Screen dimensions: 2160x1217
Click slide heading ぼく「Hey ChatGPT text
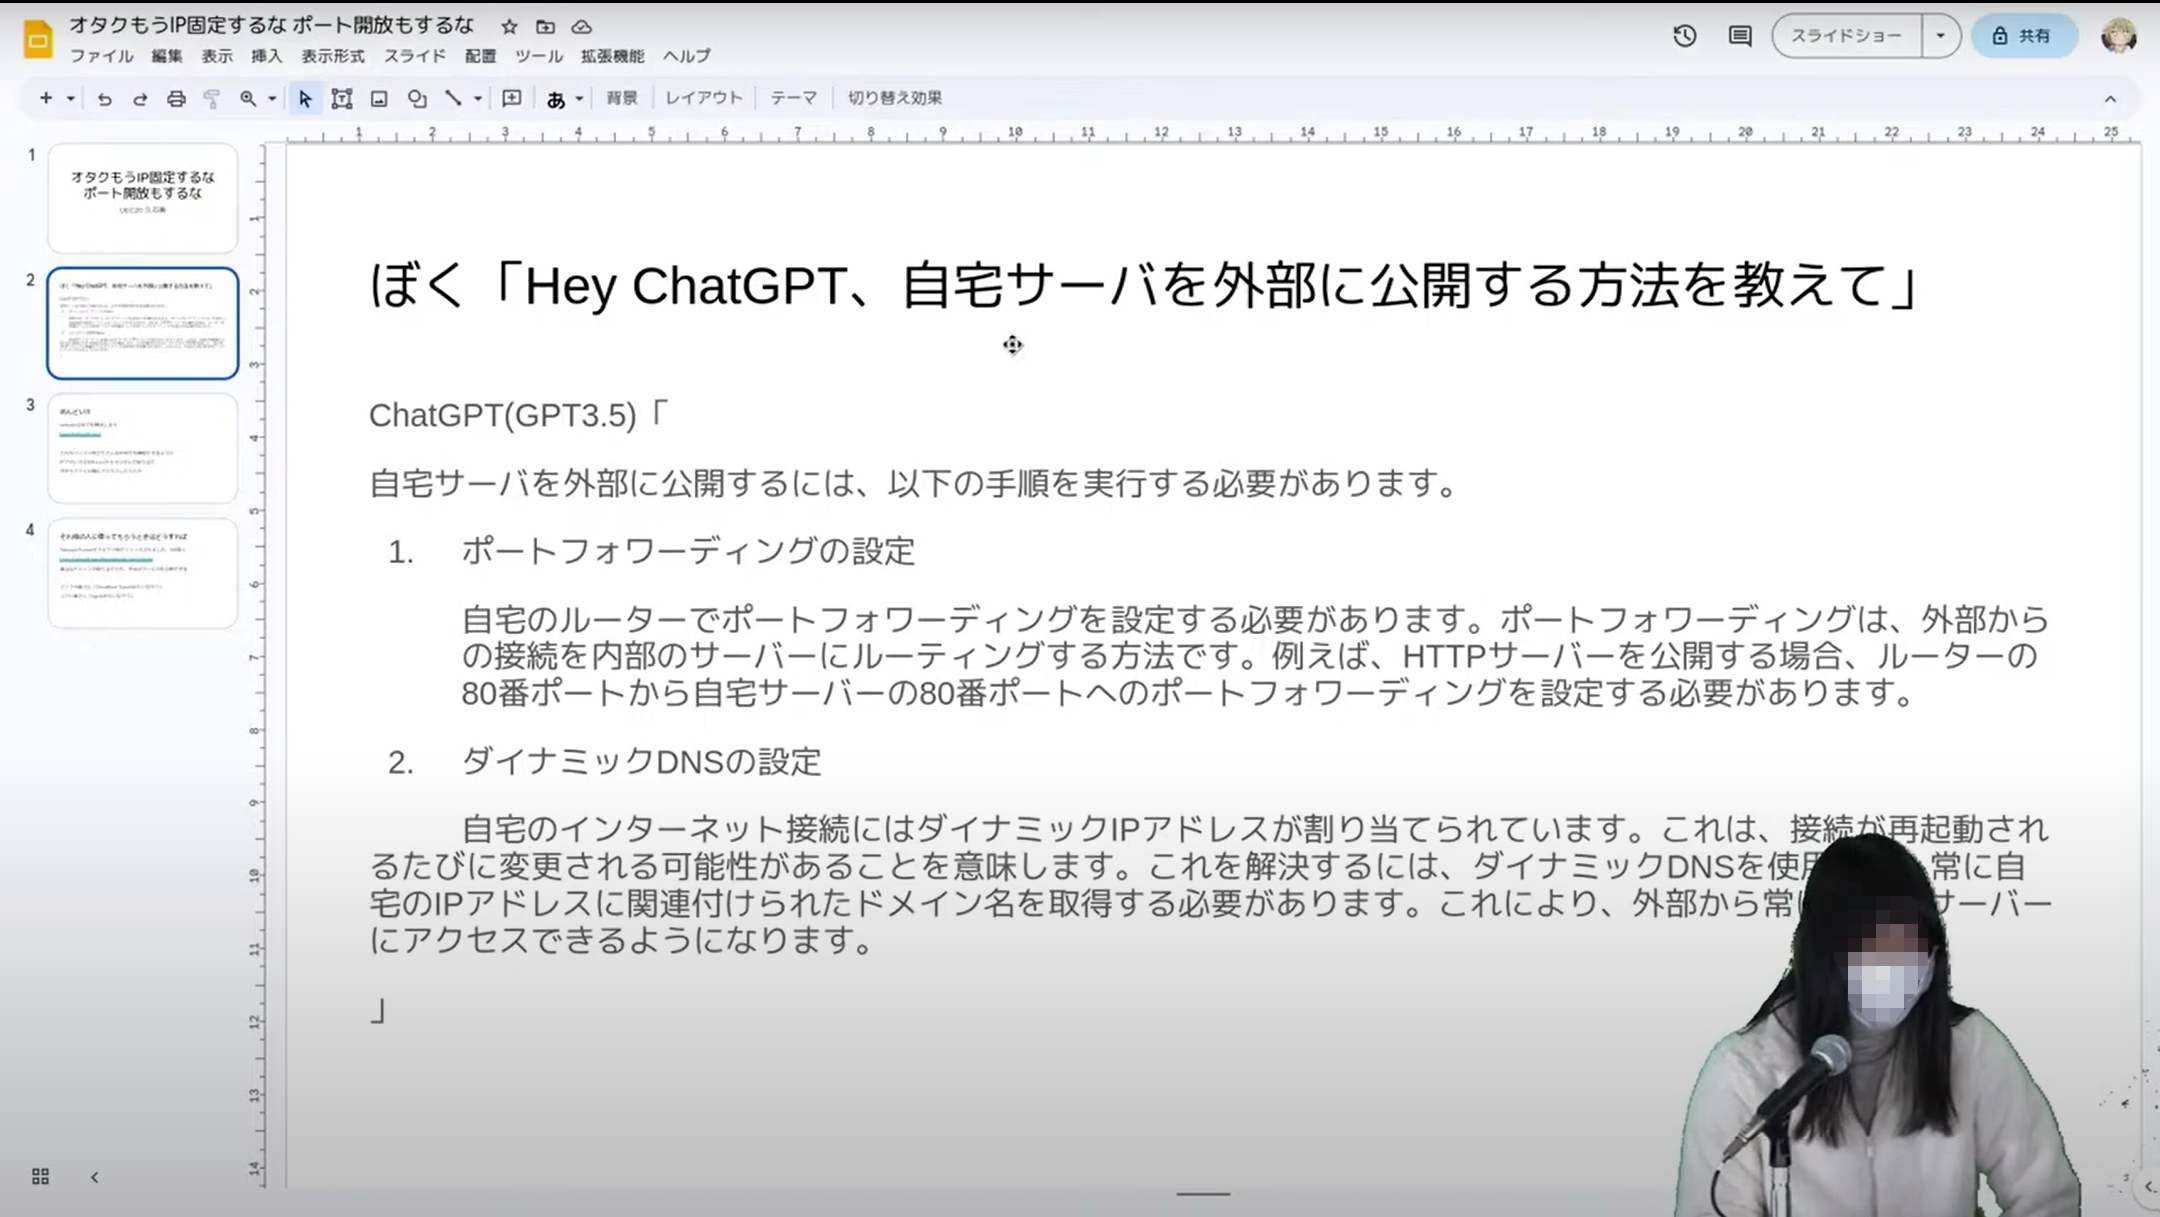(x=1144, y=286)
